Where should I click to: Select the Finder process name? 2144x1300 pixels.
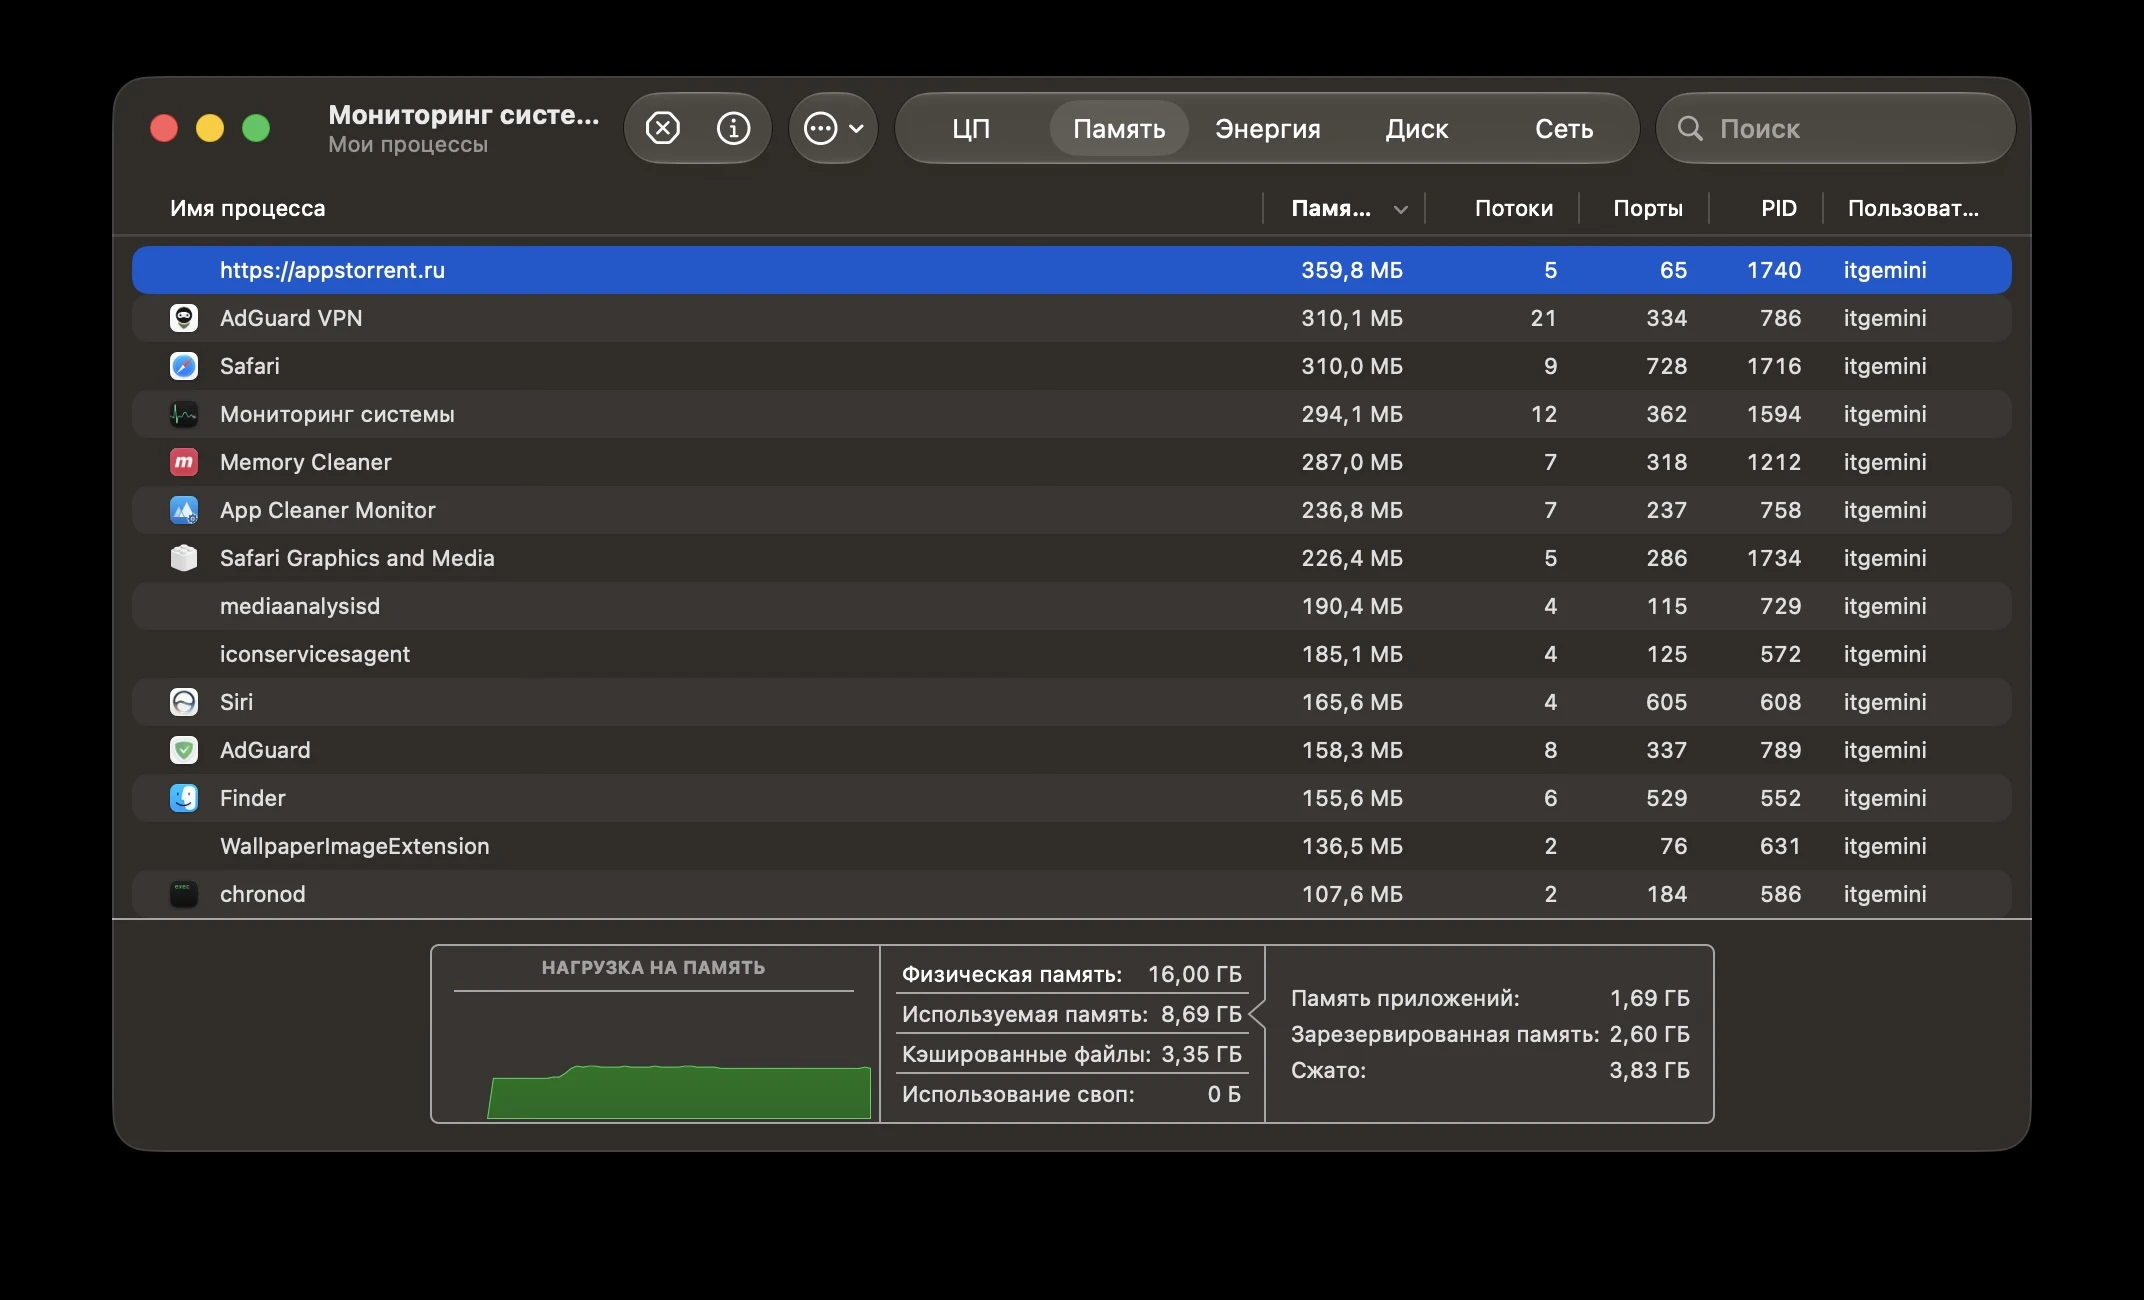click(253, 798)
